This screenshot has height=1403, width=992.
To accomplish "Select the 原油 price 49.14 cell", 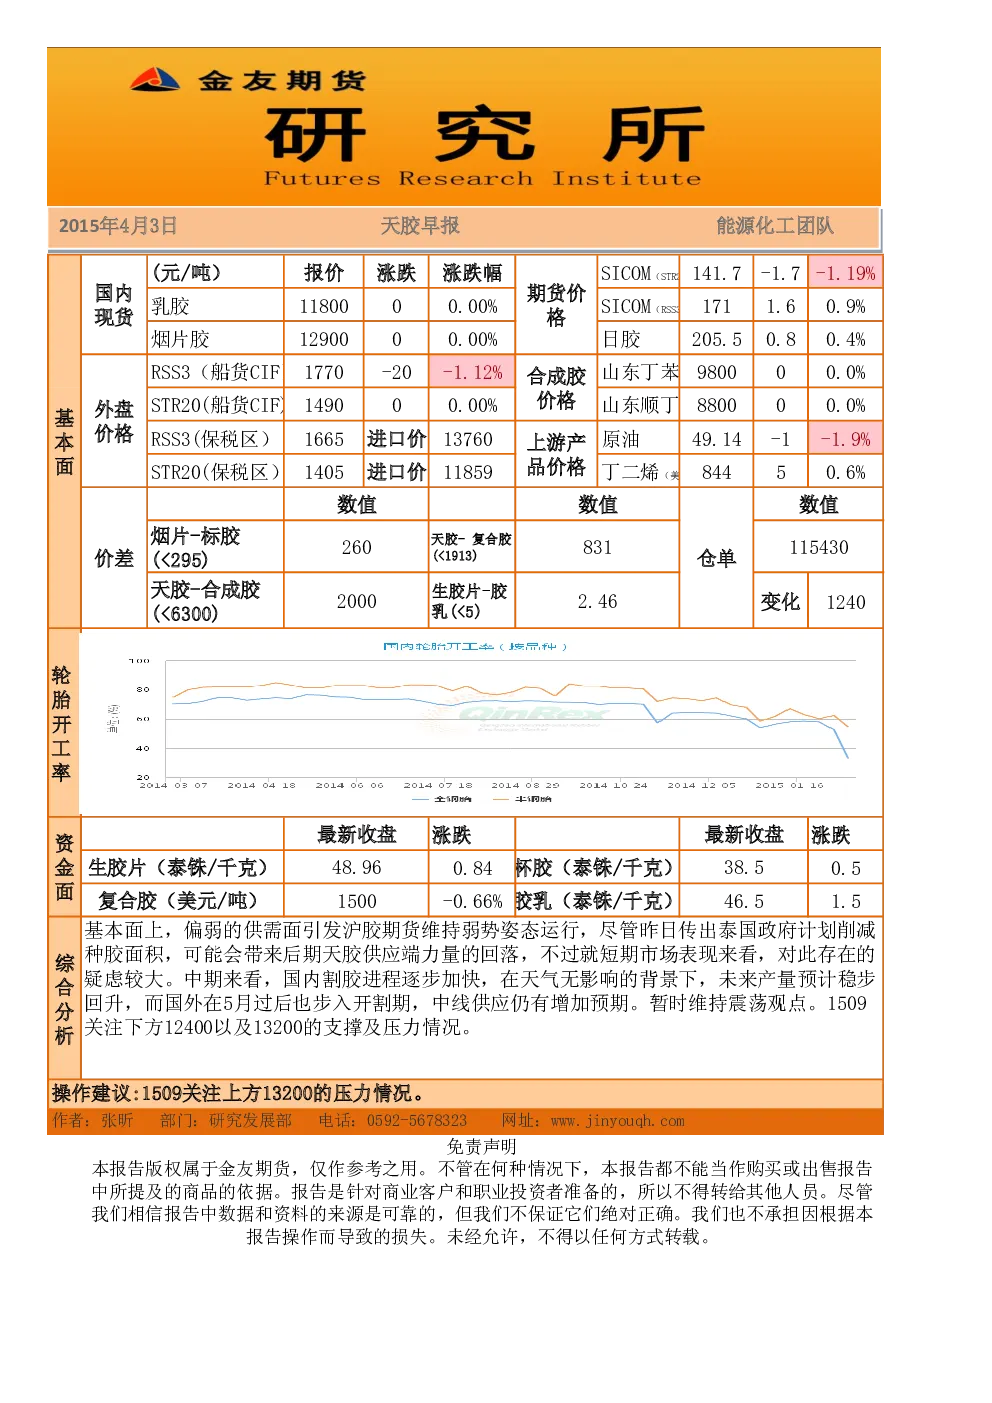I will pyautogui.click(x=716, y=439).
